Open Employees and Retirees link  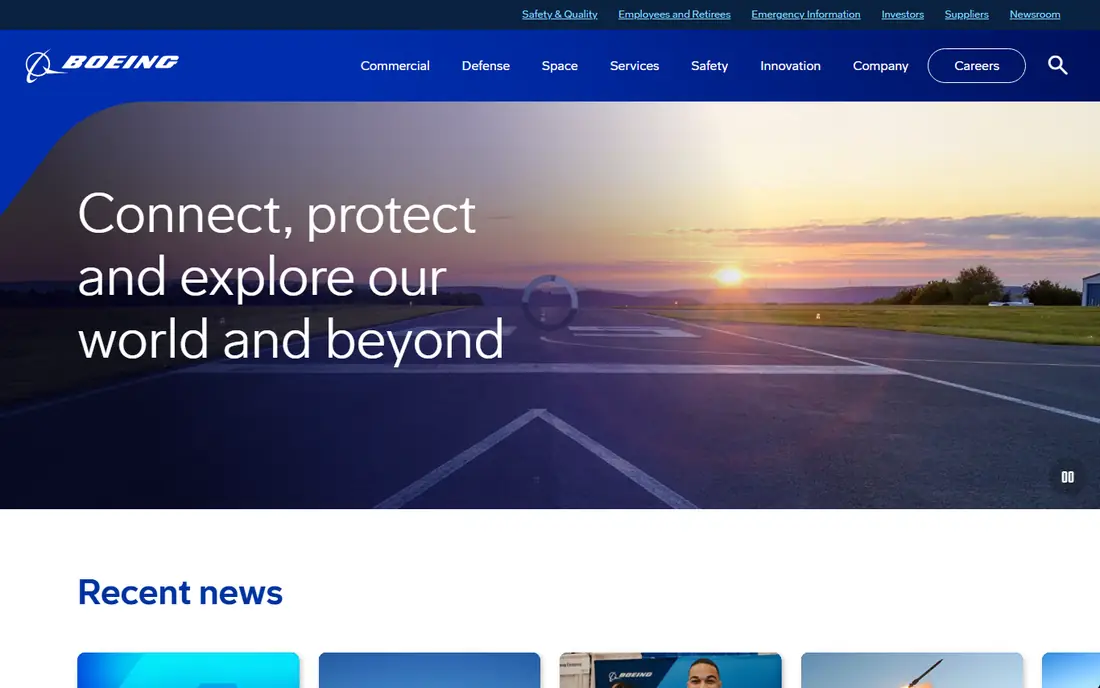(674, 14)
